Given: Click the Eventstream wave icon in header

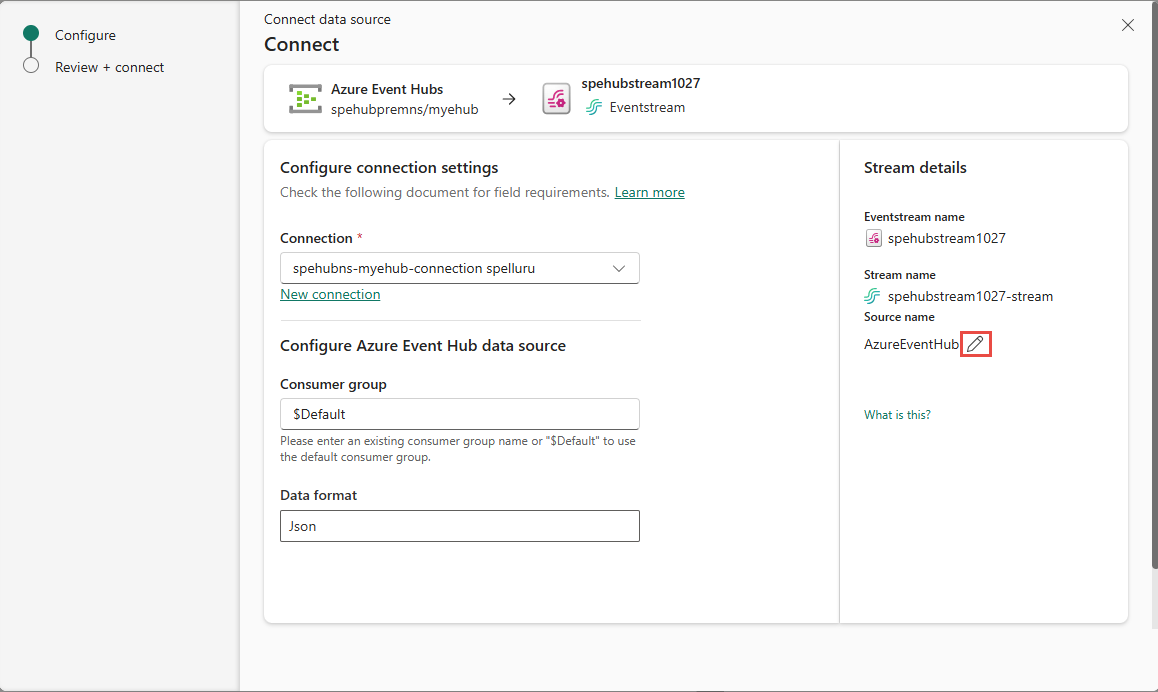Looking at the screenshot, I should 594,108.
